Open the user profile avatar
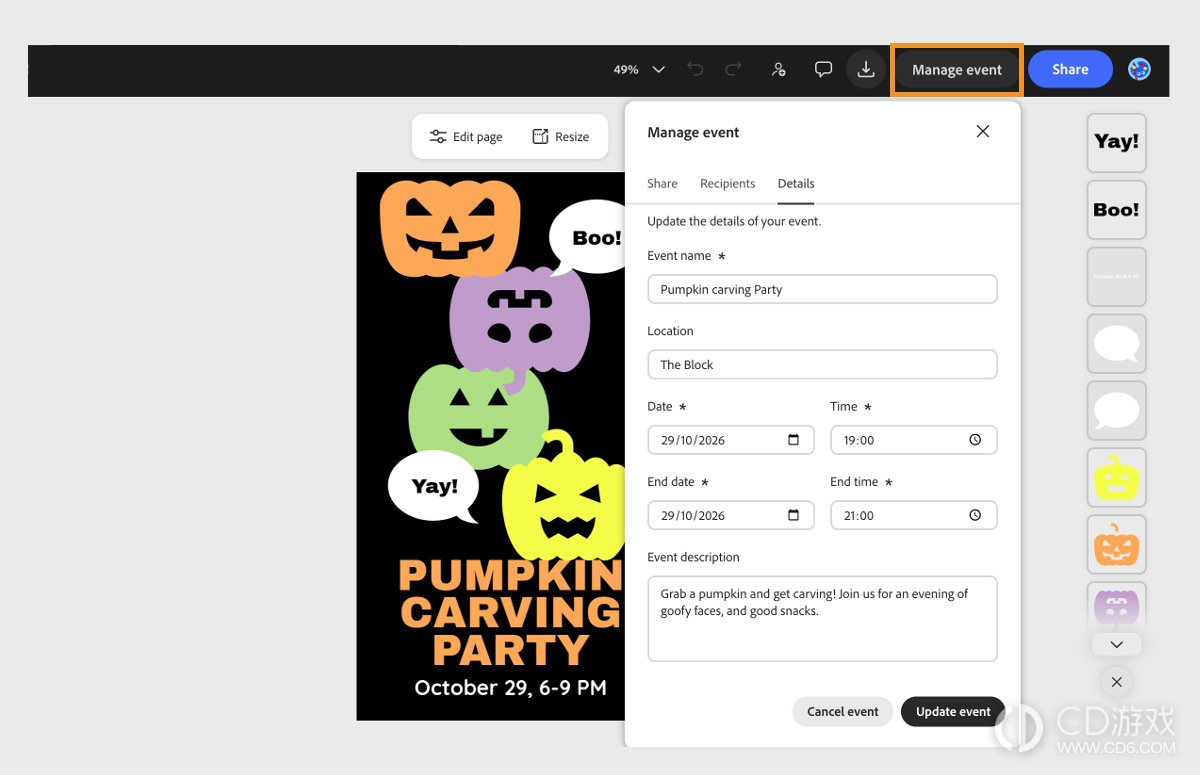The width and height of the screenshot is (1200, 775). [1139, 69]
